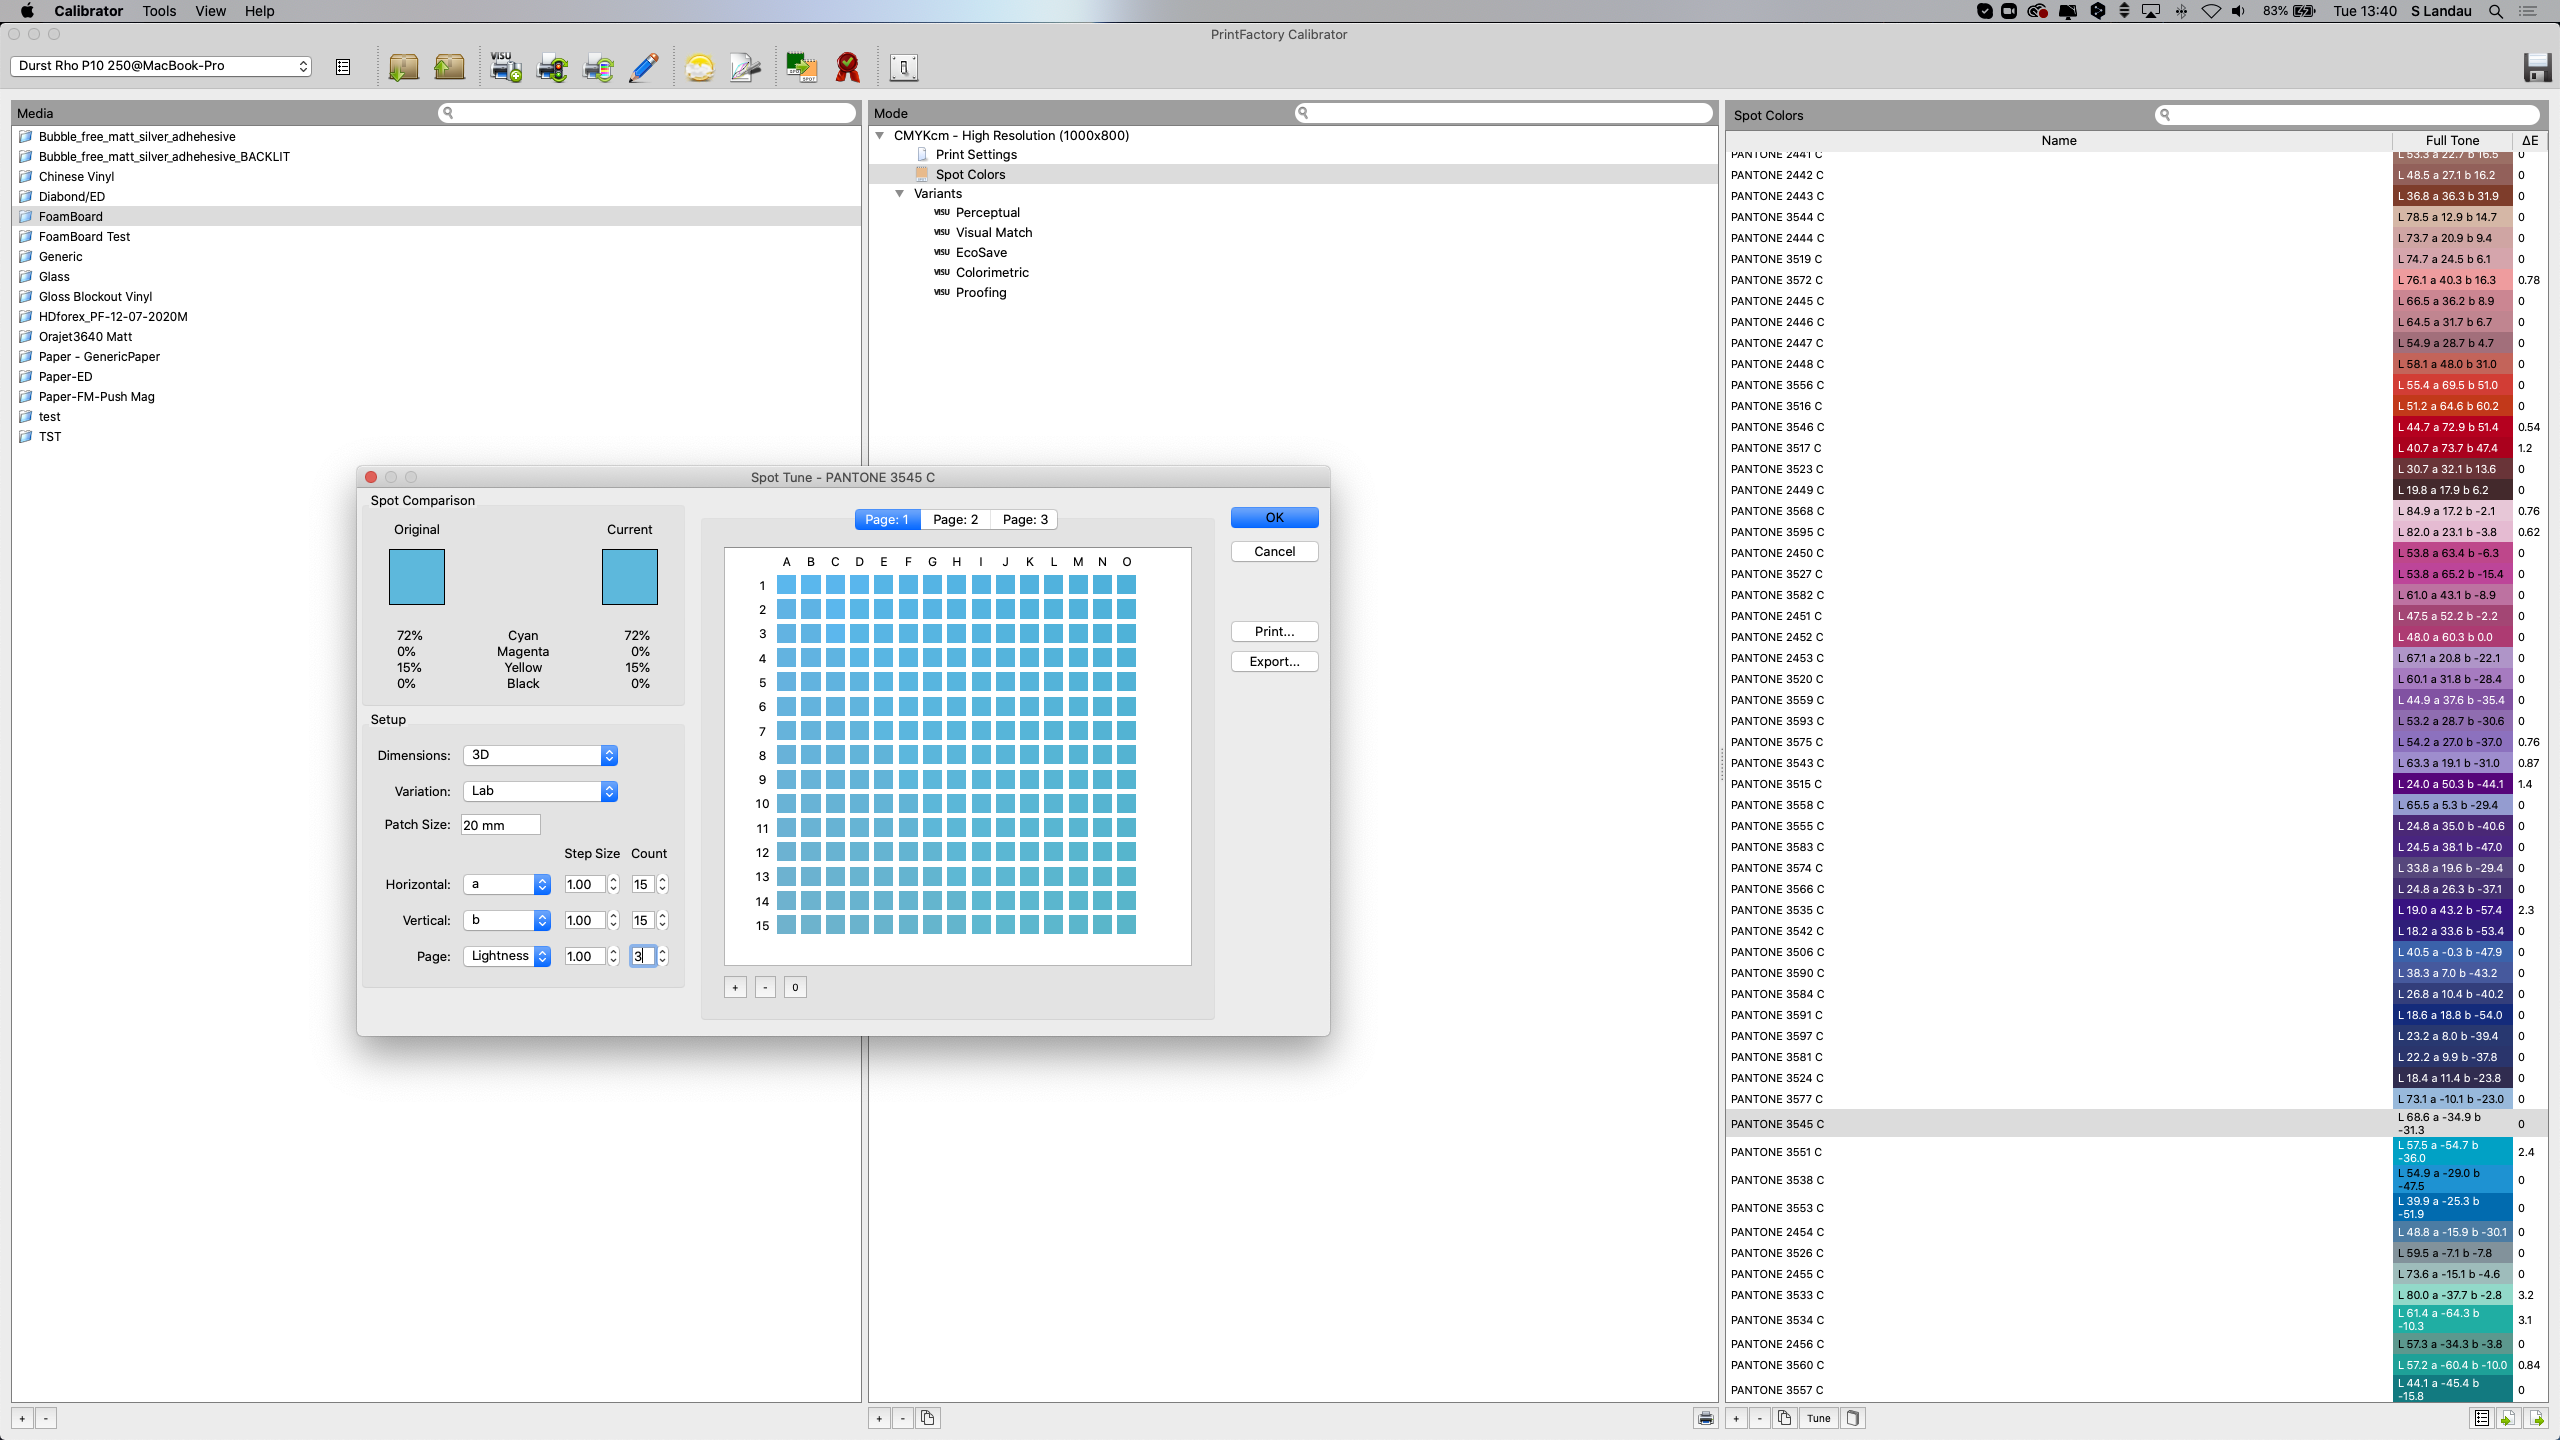Click the import spot colors document icon
Image resolution: width=2560 pixels, height=1440 pixels.
(2508, 1418)
